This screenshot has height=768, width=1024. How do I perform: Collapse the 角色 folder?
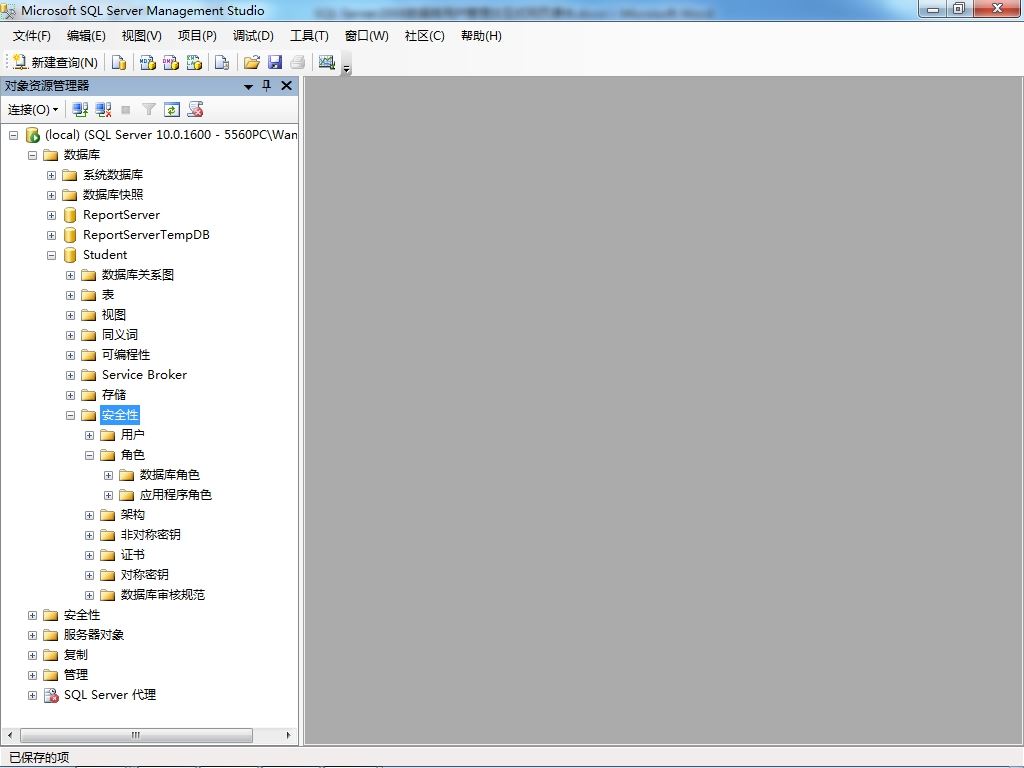89,455
